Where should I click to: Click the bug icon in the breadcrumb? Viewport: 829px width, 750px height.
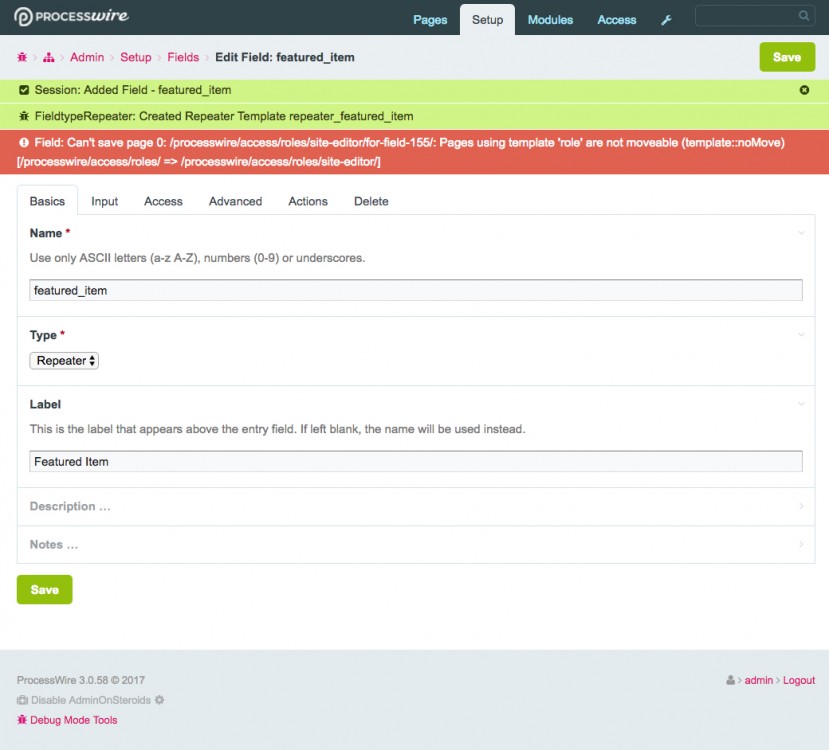coord(22,57)
